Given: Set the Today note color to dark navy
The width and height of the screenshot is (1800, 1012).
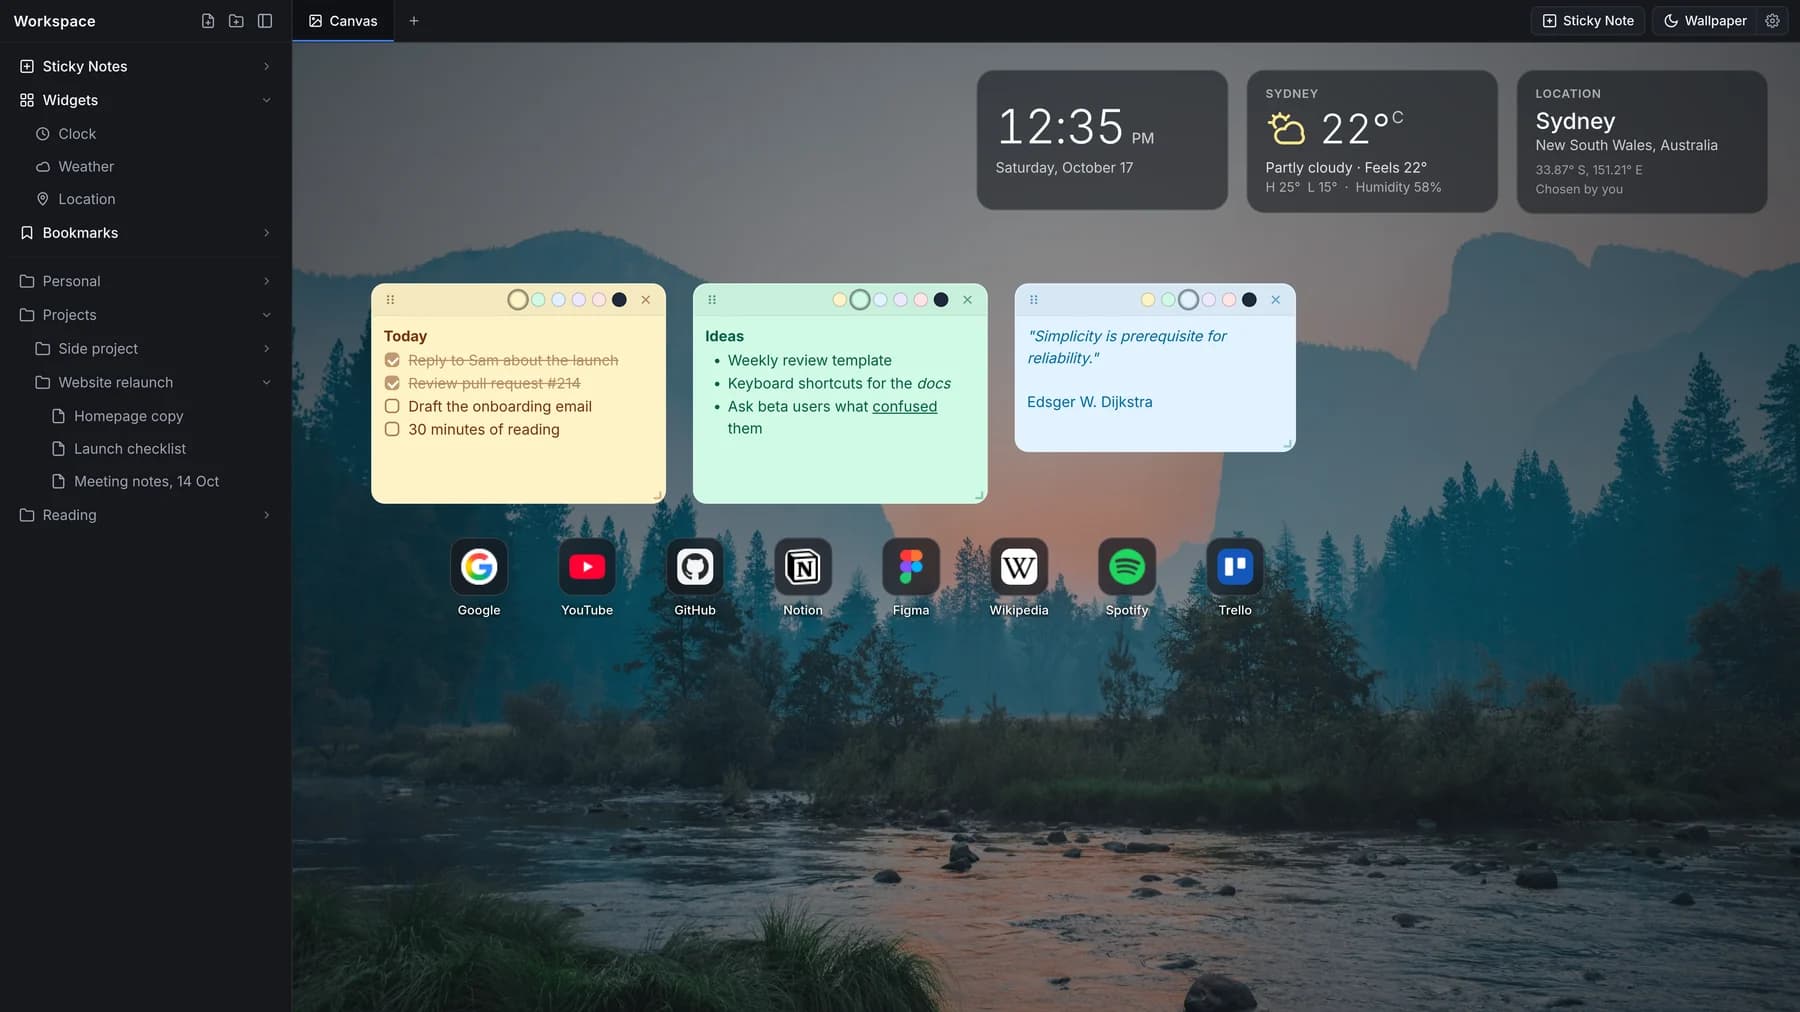Looking at the screenshot, I should (619, 300).
